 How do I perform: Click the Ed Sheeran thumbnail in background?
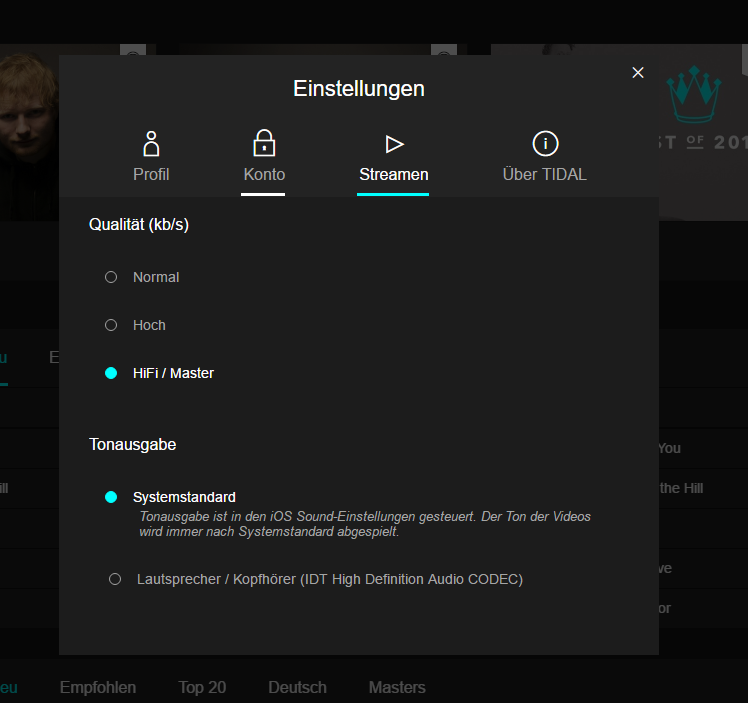pyautogui.click(x=29, y=132)
